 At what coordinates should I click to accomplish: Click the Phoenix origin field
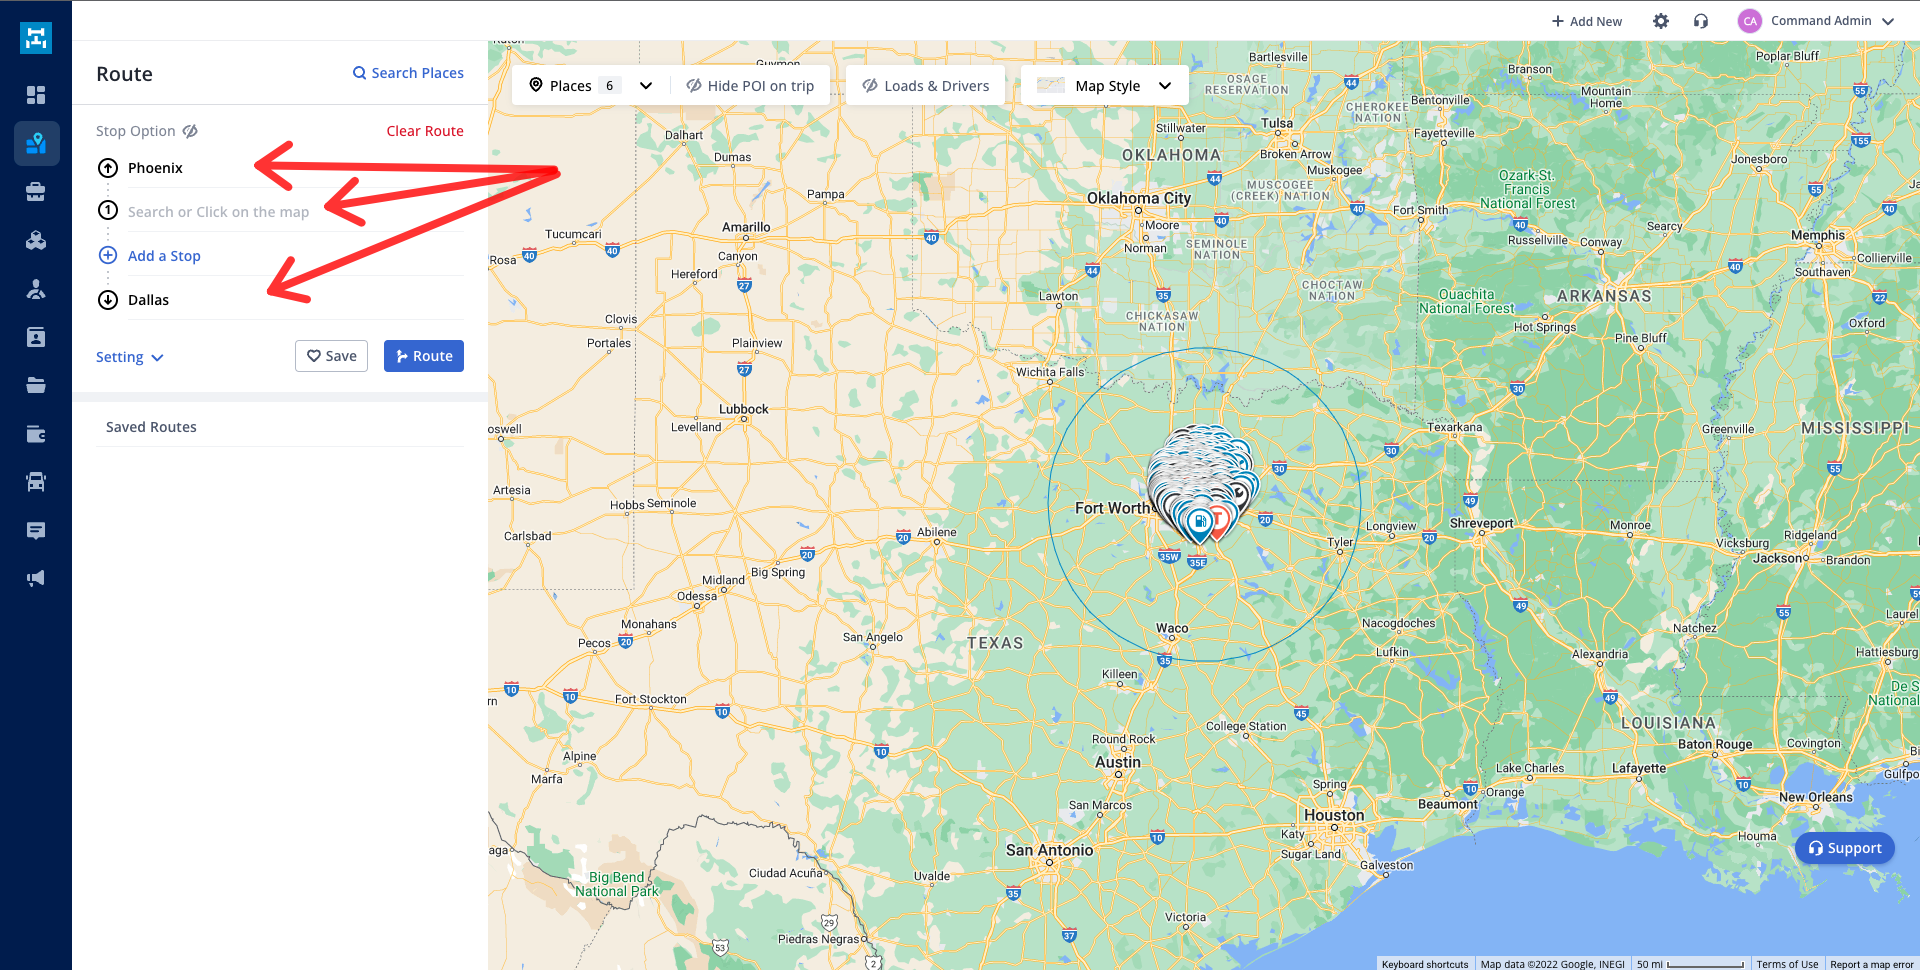tap(296, 168)
